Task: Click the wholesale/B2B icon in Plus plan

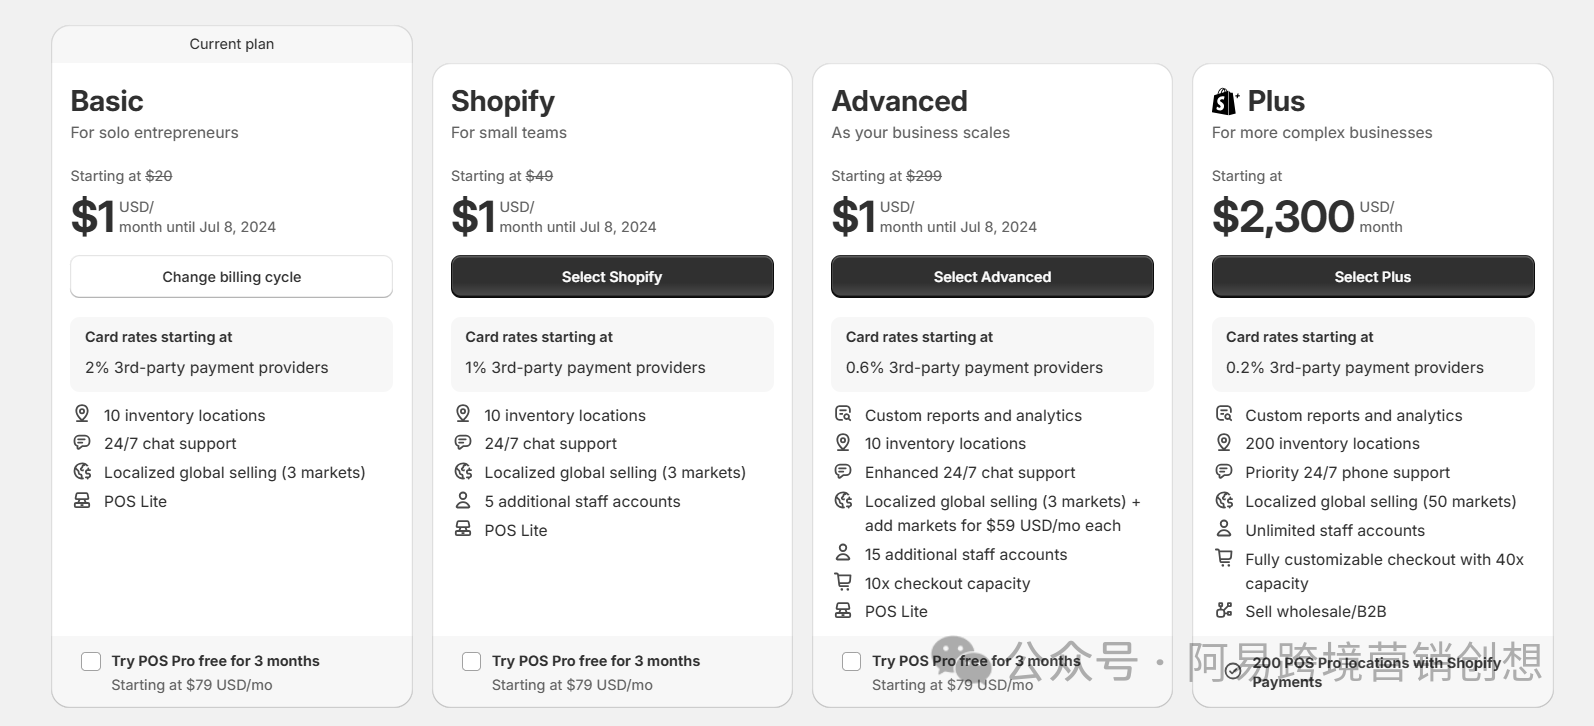Action: [x=1224, y=610]
